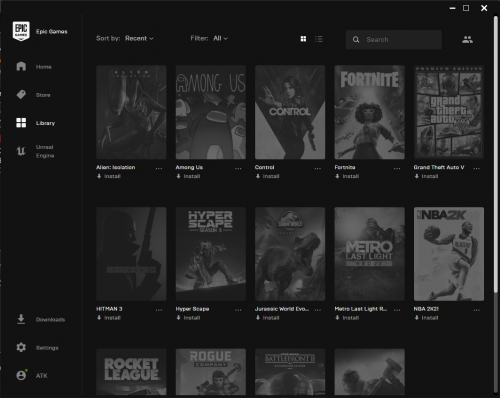
Task: Open more options for Jurassic World Evolution
Action: coord(318,310)
